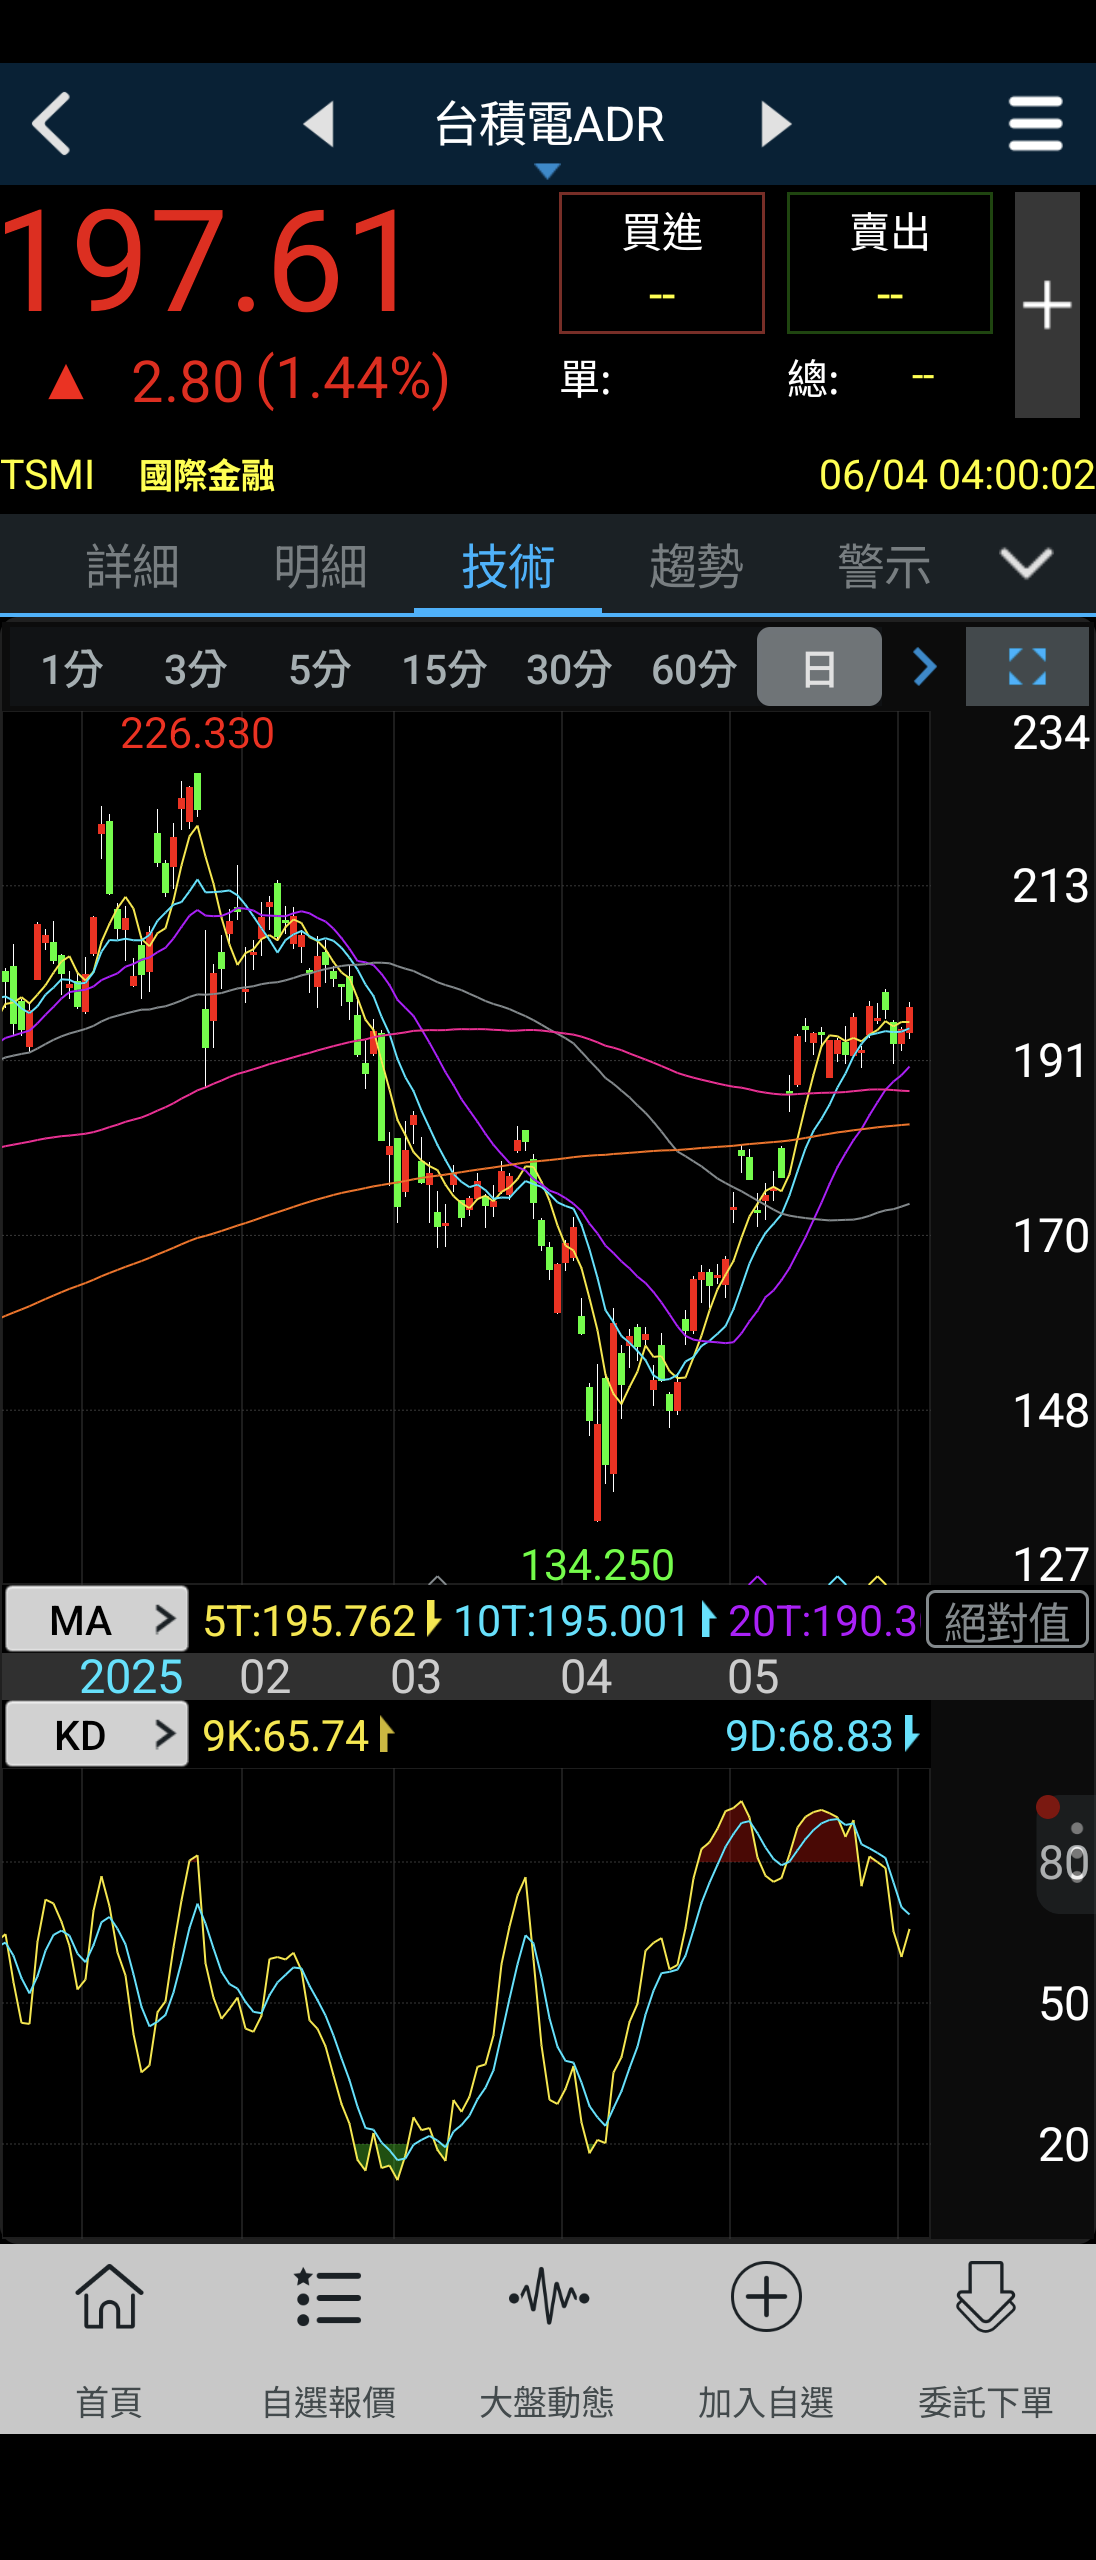
Task: Tap the 10T:195.001 moving average value
Action: pos(571,1621)
